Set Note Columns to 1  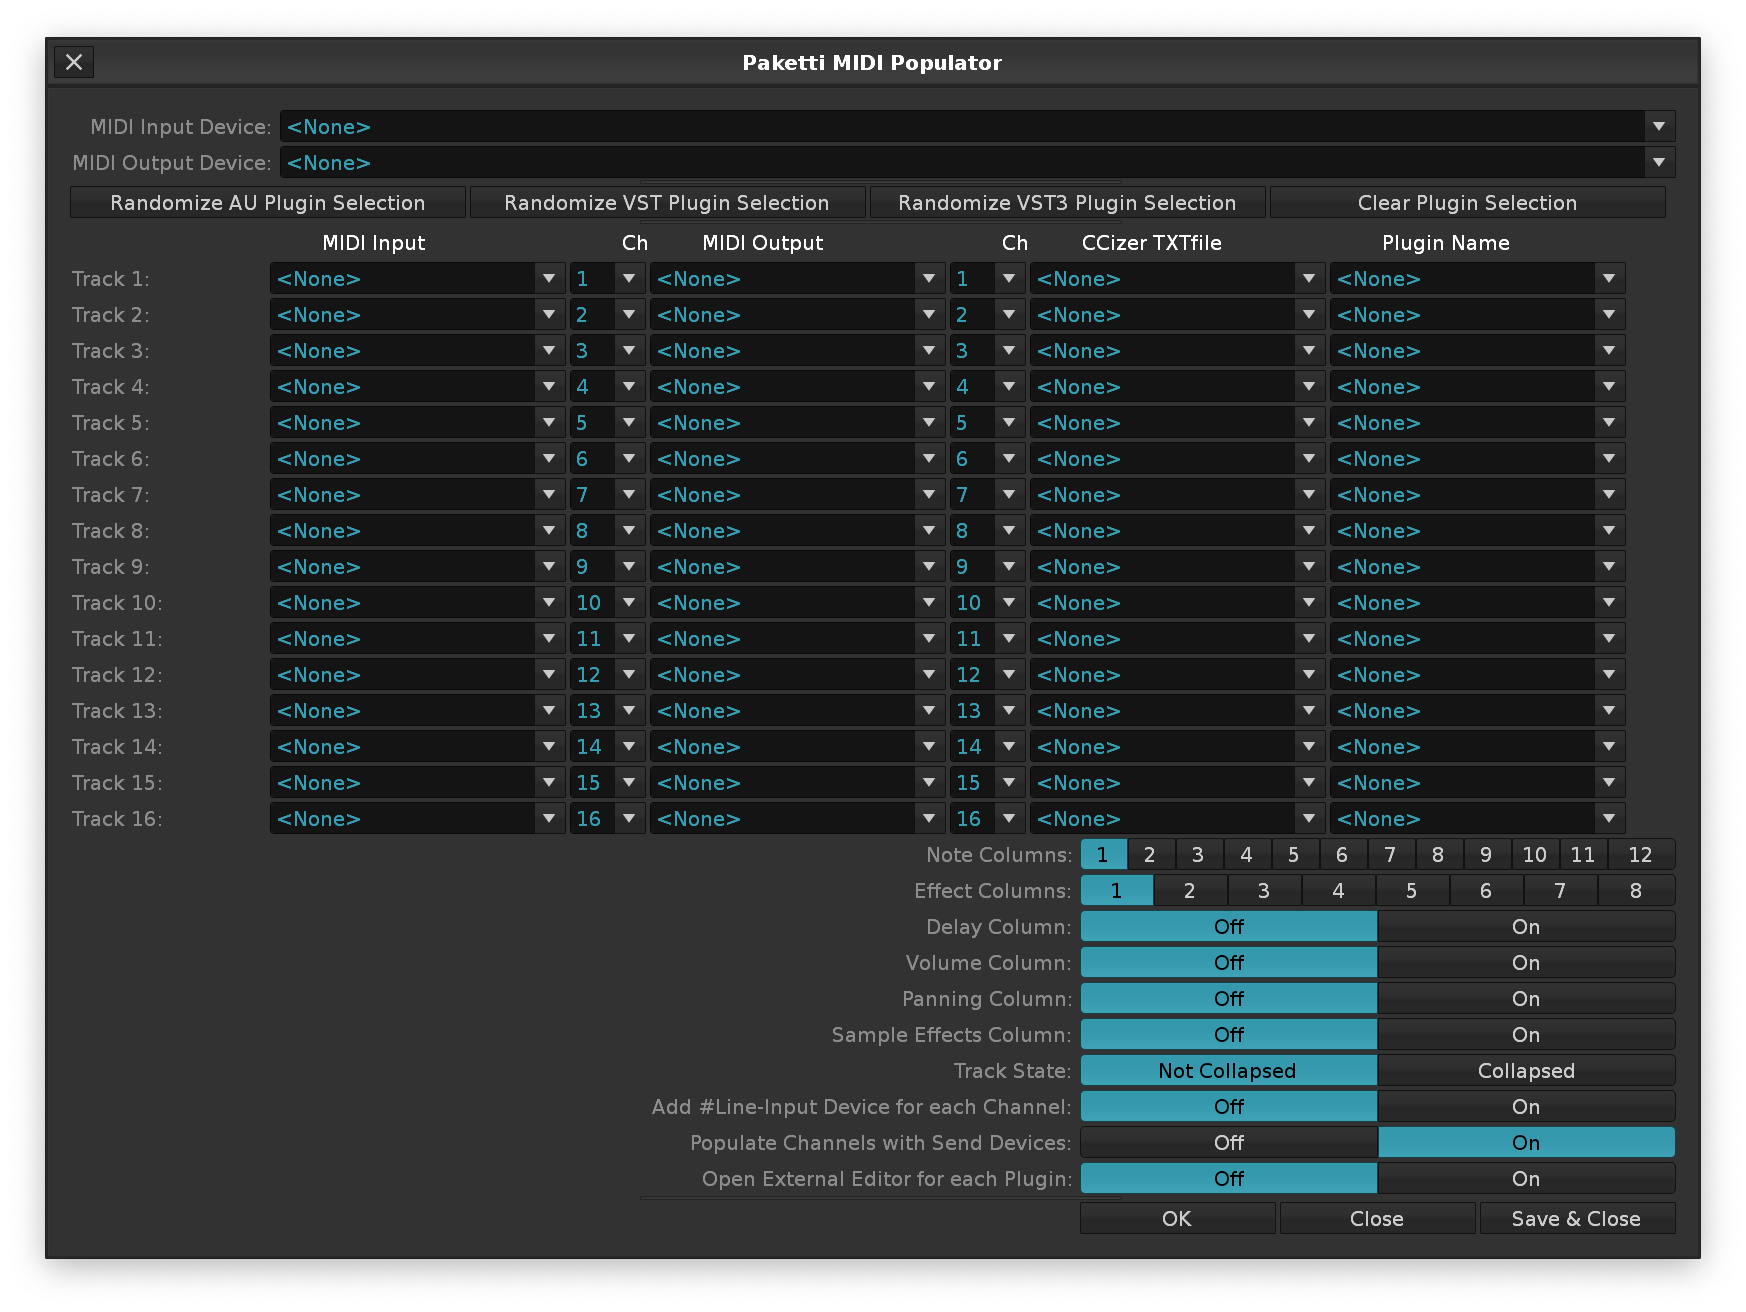(x=1103, y=855)
